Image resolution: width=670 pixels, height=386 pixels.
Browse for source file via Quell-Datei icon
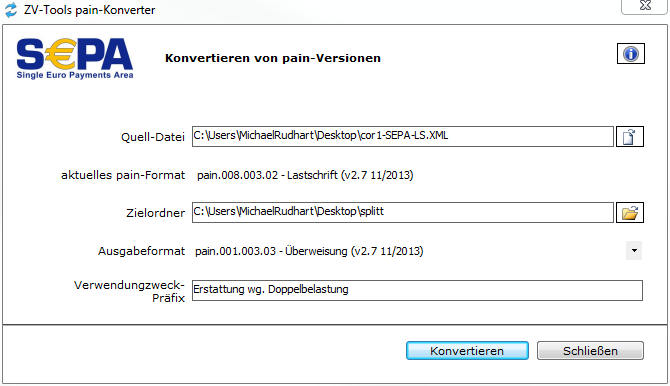click(630, 137)
